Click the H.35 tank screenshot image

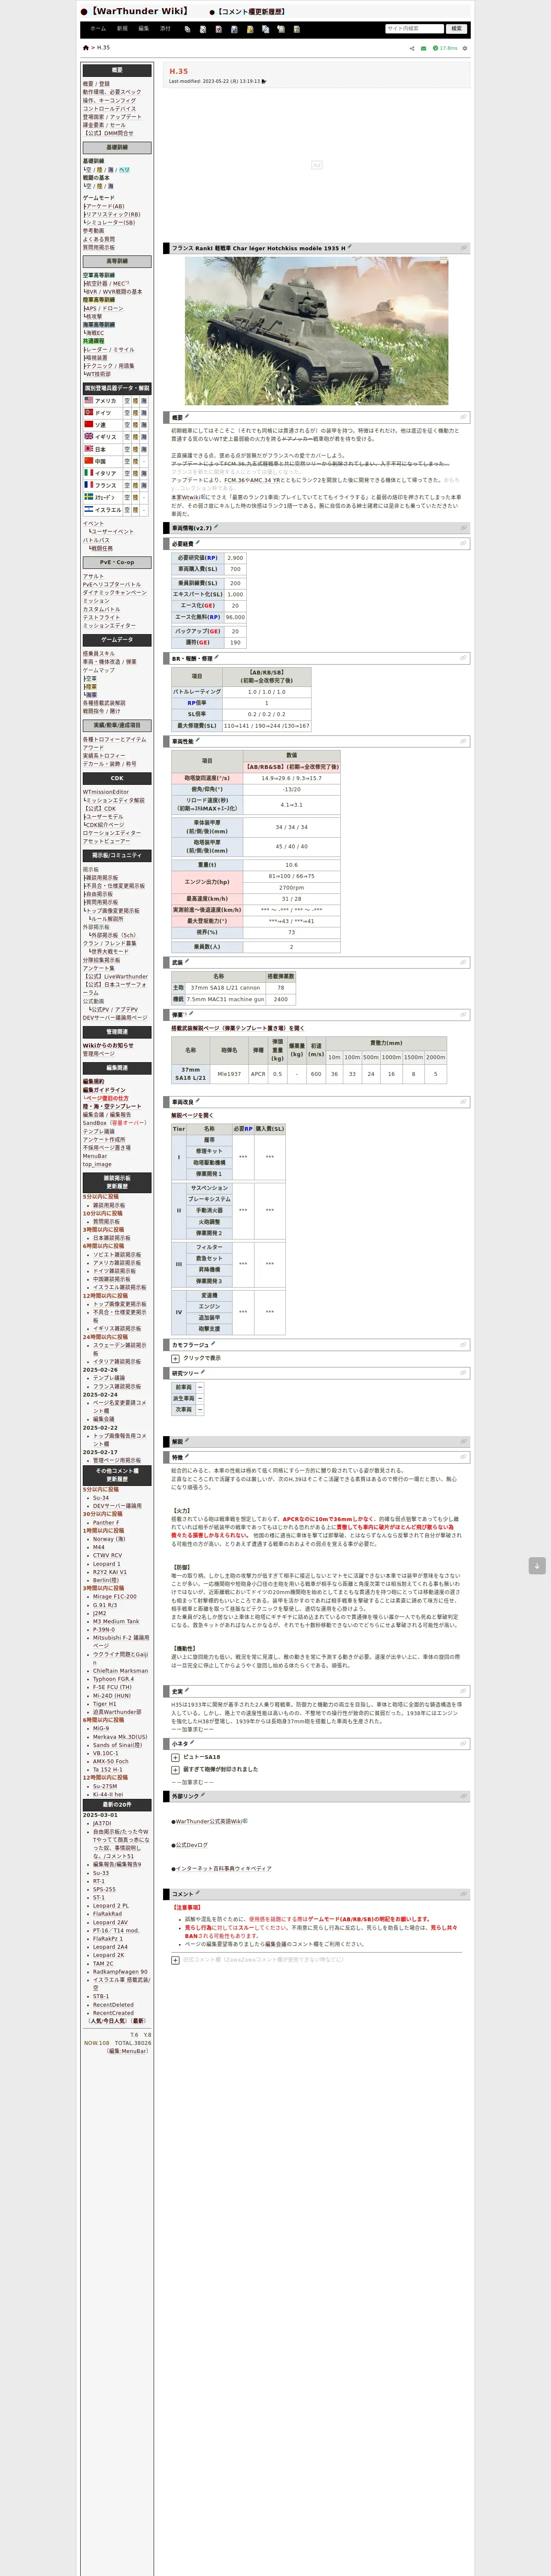(x=316, y=331)
